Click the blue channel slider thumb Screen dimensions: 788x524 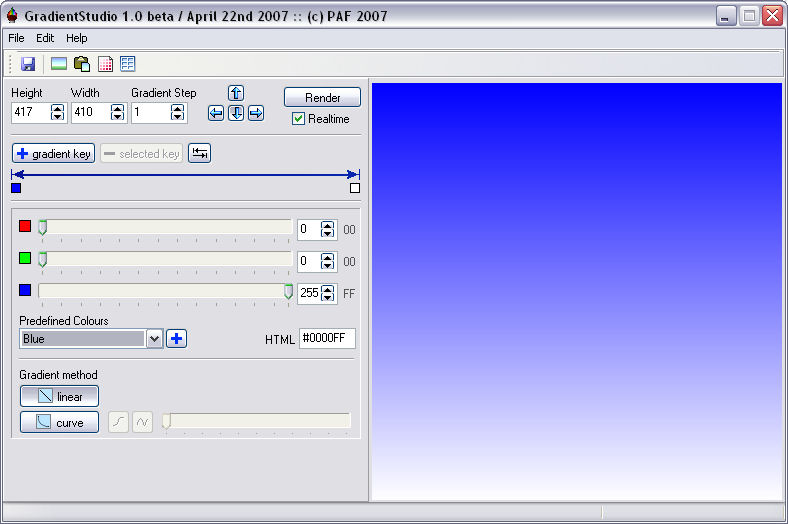point(288,291)
